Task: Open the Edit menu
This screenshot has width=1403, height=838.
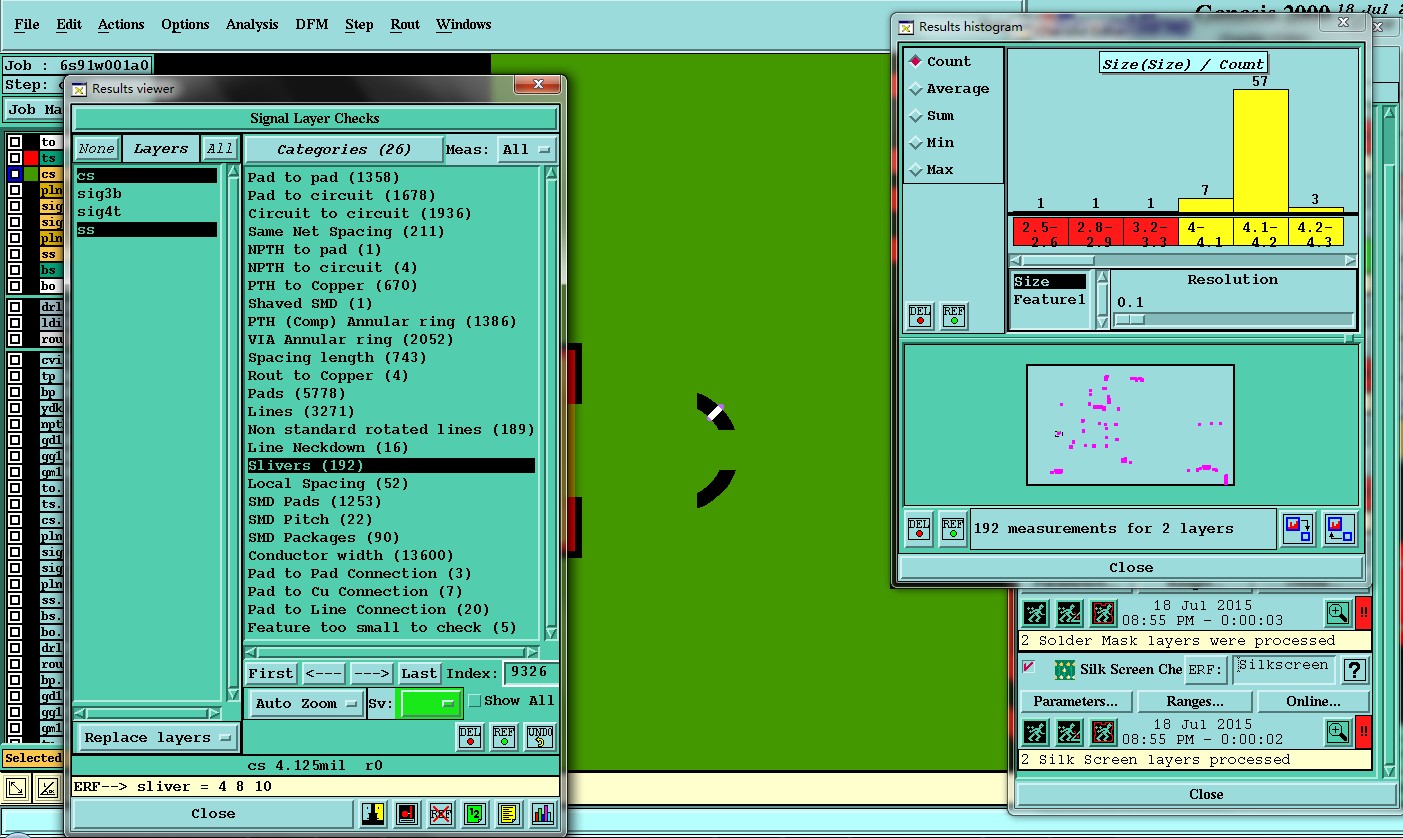Action: pos(69,24)
